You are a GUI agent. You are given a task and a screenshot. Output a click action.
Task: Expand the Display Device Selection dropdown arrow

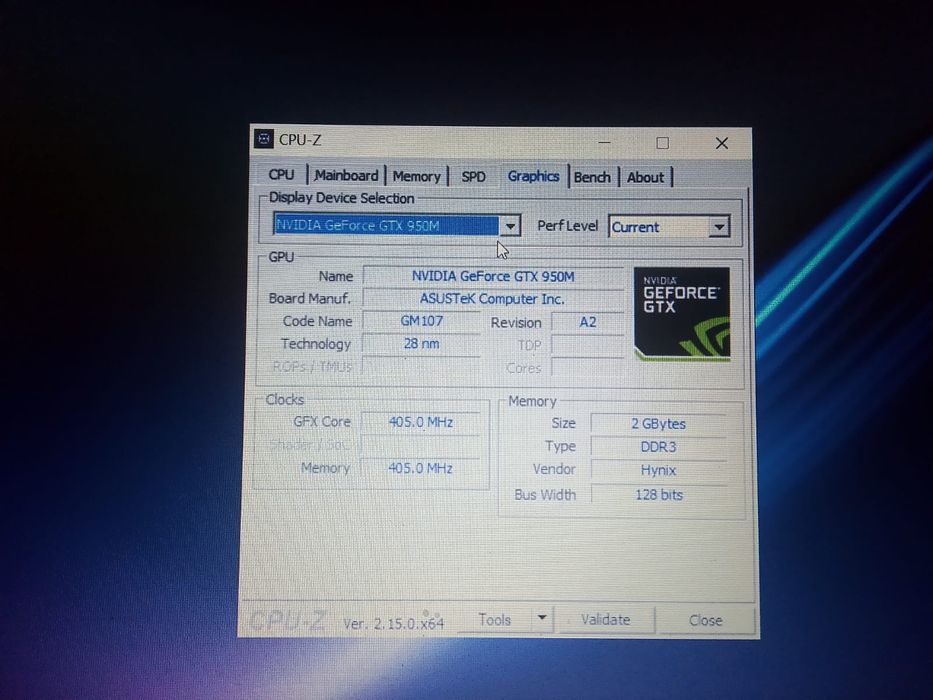[510, 226]
